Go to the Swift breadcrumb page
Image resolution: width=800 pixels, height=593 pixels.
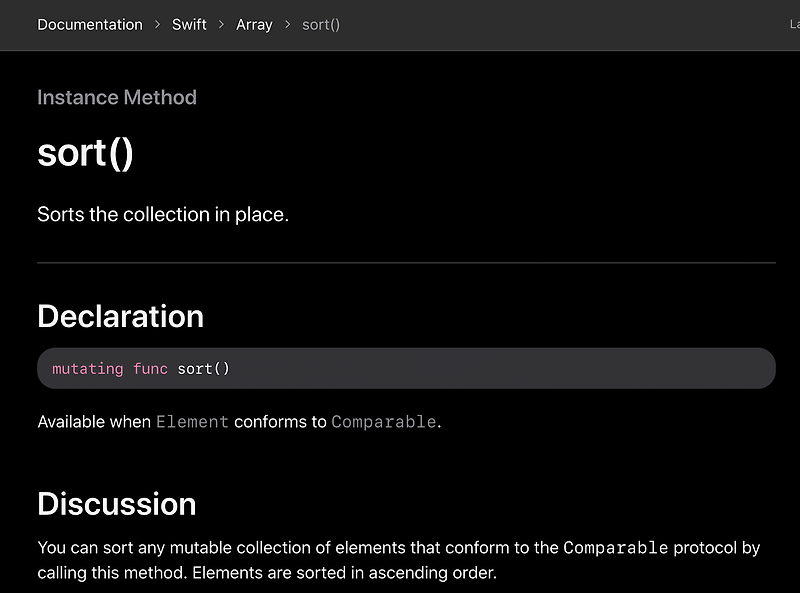[x=189, y=24]
